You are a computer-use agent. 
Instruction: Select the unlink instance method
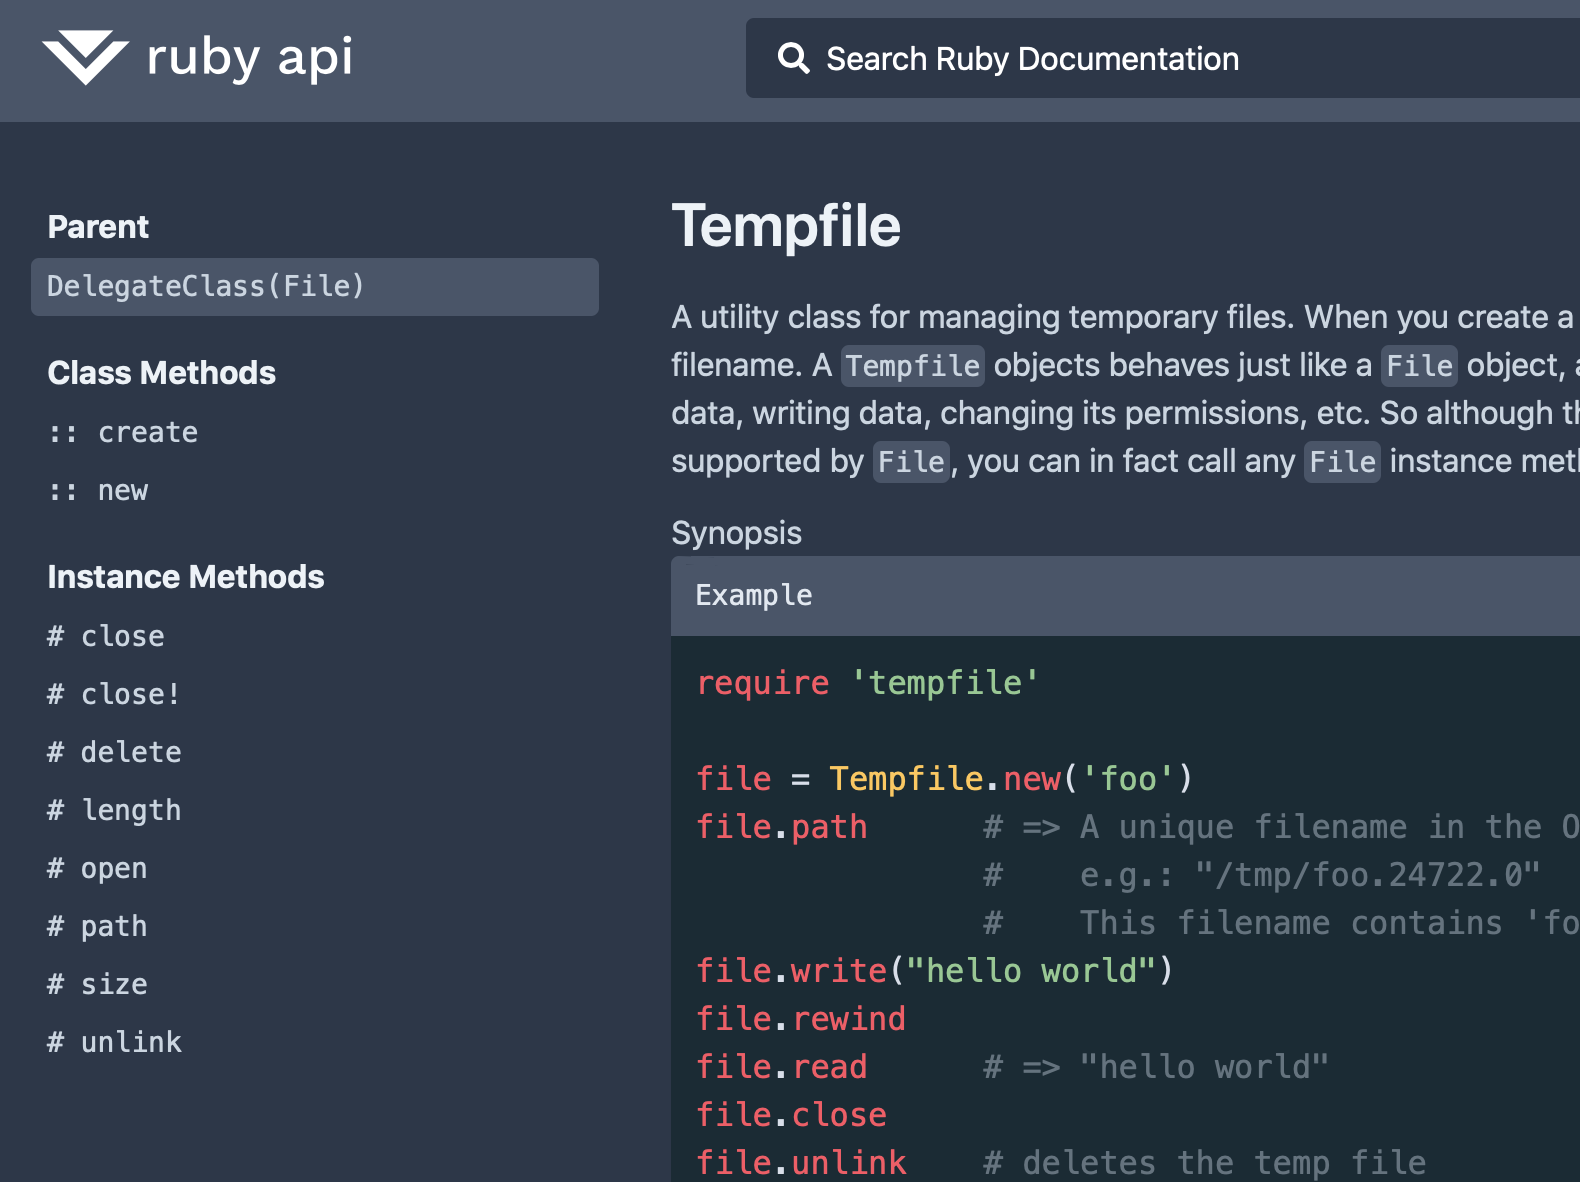coord(114,1042)
